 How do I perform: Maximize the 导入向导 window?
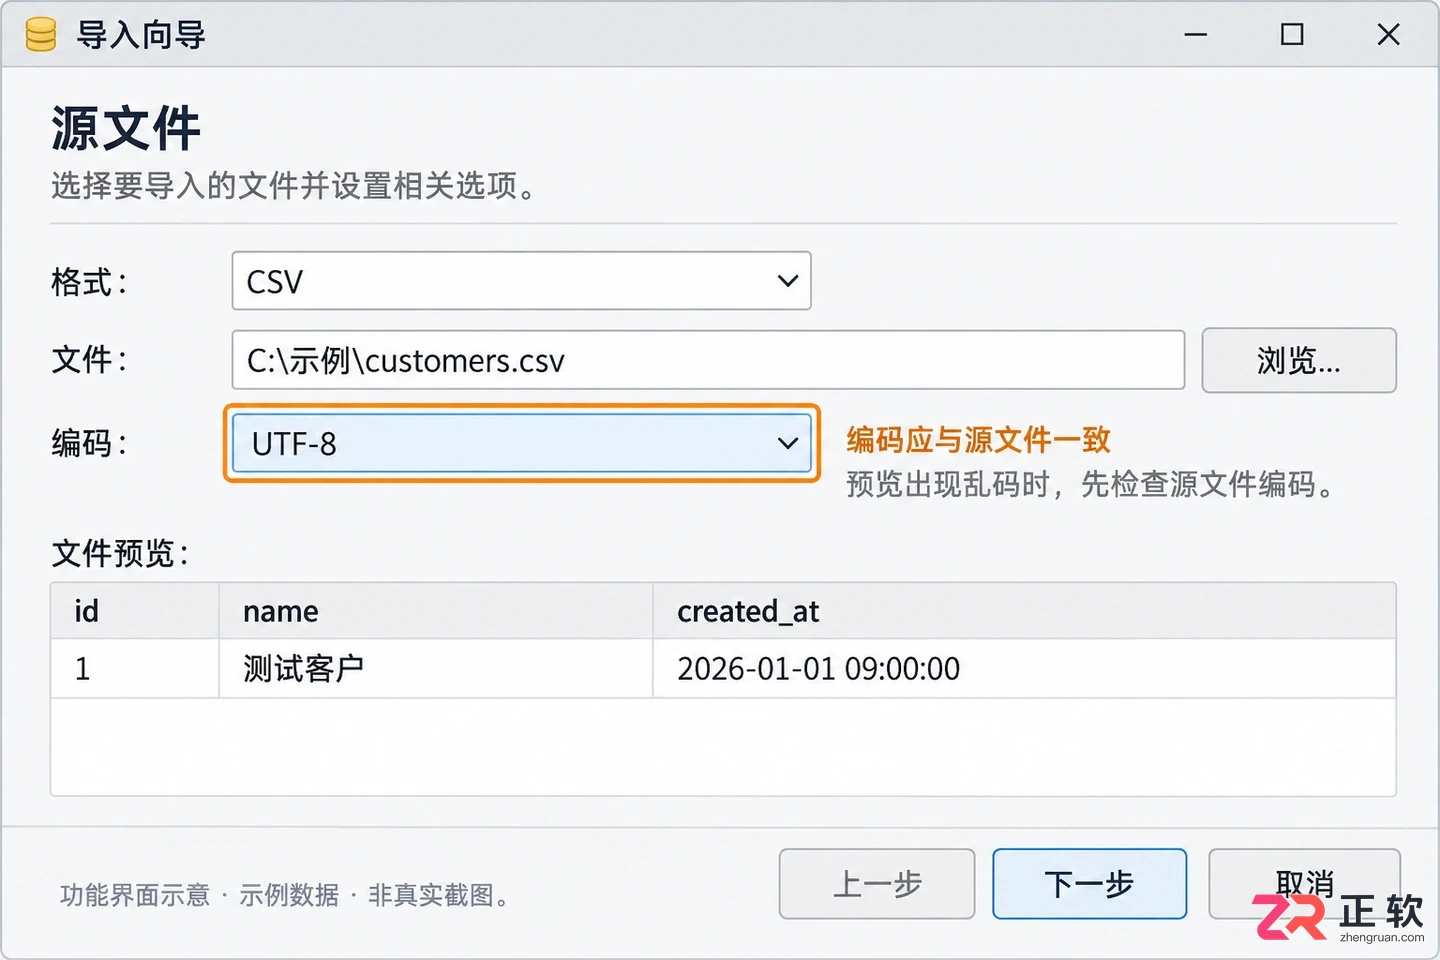1292,35
